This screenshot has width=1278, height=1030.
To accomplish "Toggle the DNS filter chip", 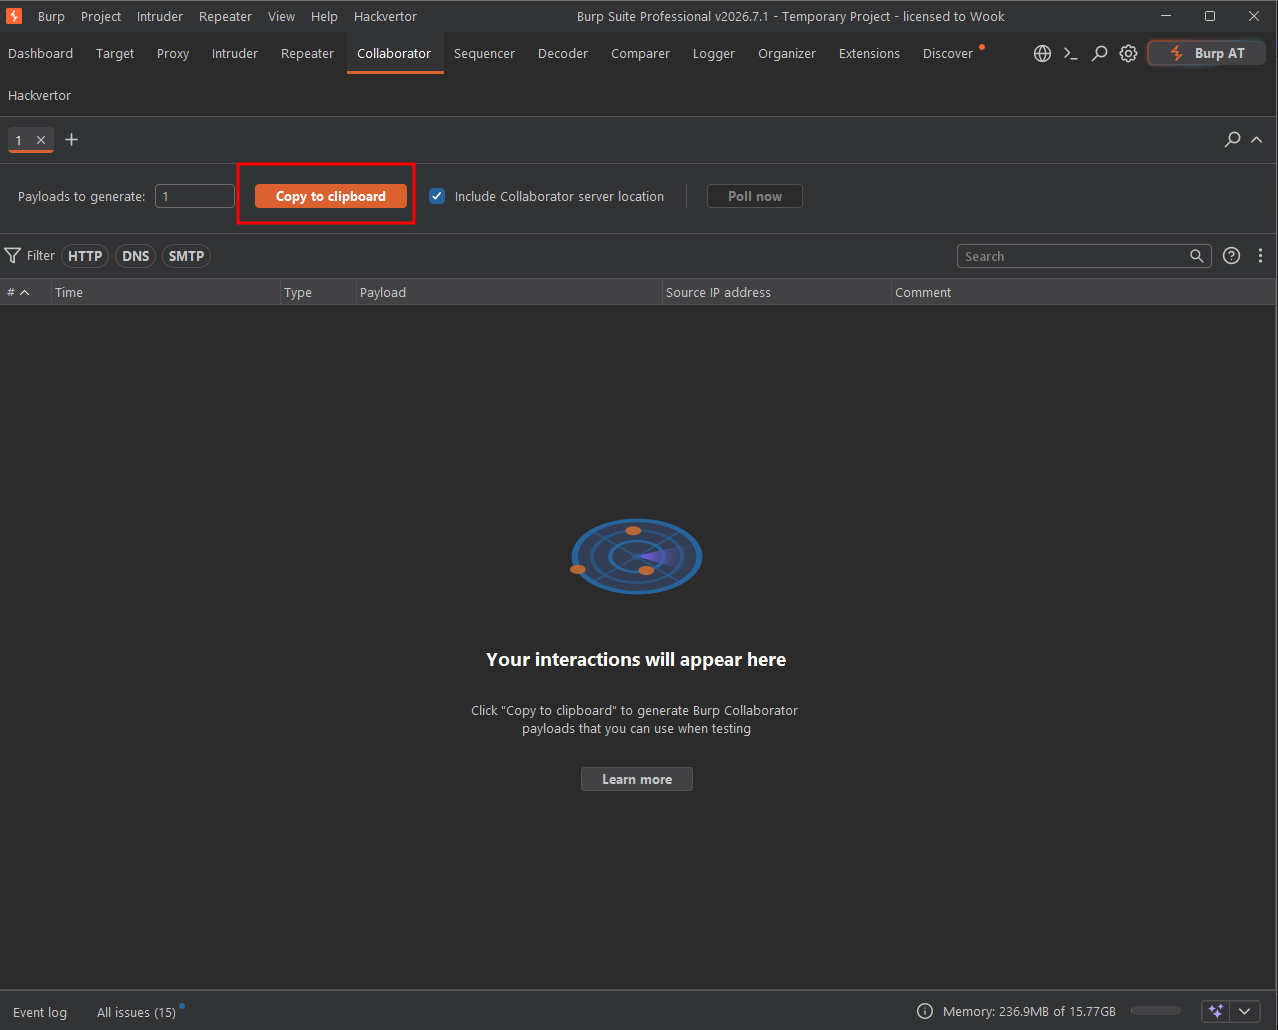I will click(x=136, y=256).
